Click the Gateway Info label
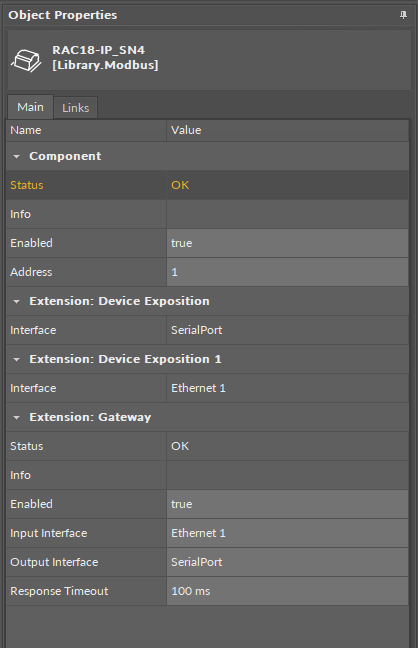 tap(20, 475)
